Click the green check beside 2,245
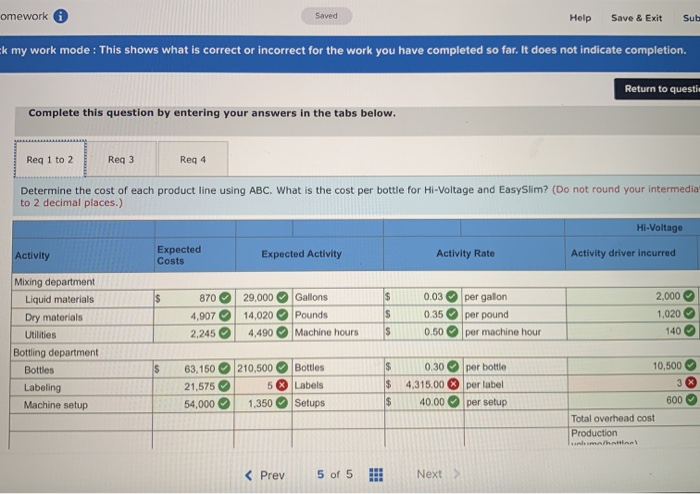Image resolution: width=700 pixels, height=494 pixels. [x=225, y=333]
